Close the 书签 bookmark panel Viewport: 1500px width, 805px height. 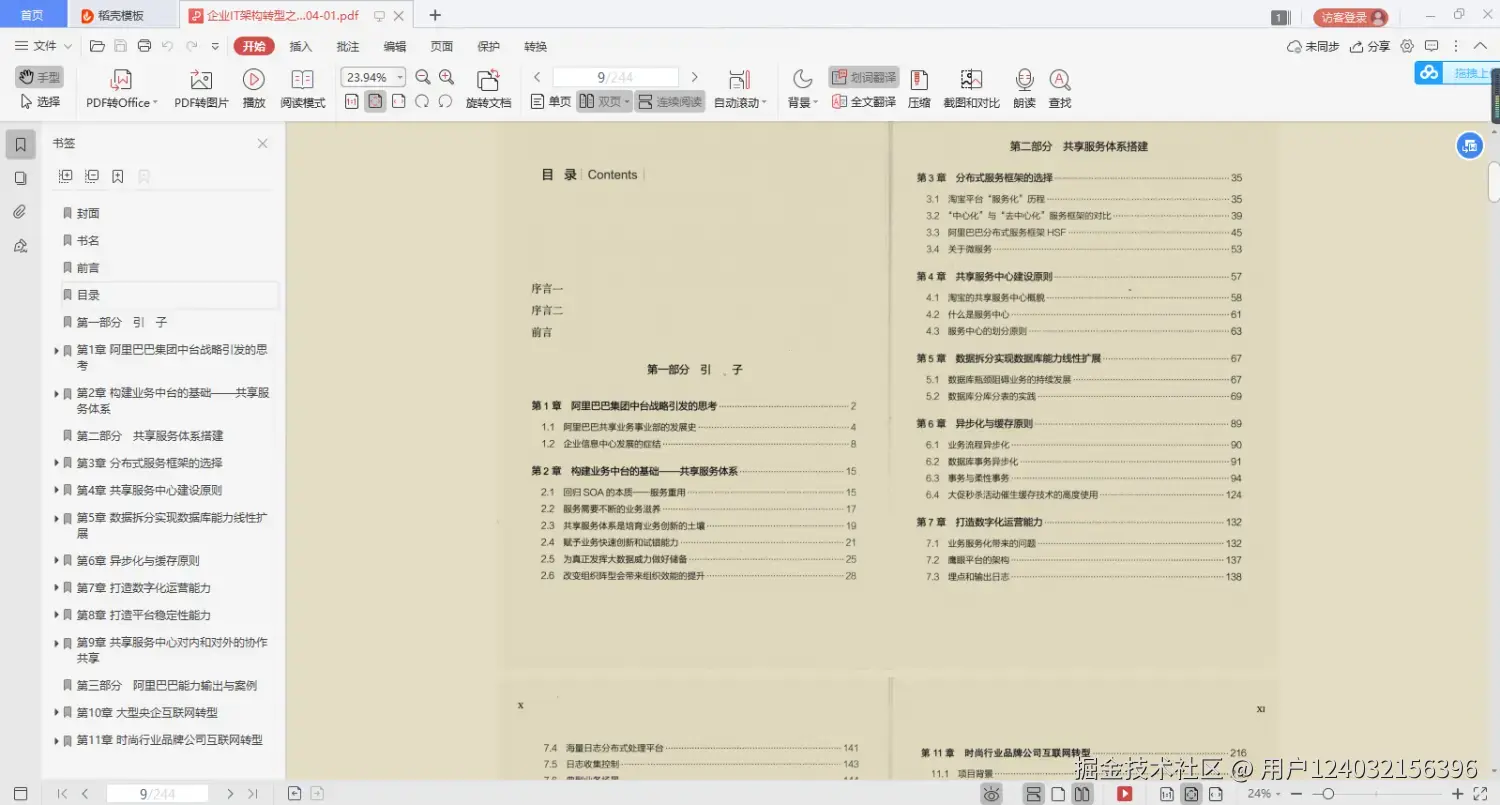click(263, 144)
